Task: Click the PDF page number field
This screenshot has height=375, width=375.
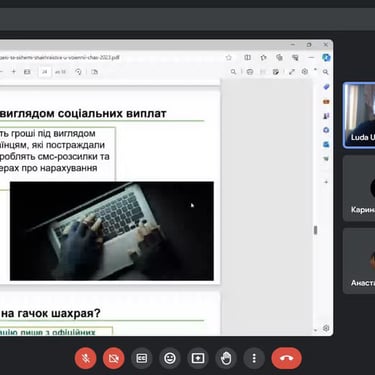Action: [45, 72]
